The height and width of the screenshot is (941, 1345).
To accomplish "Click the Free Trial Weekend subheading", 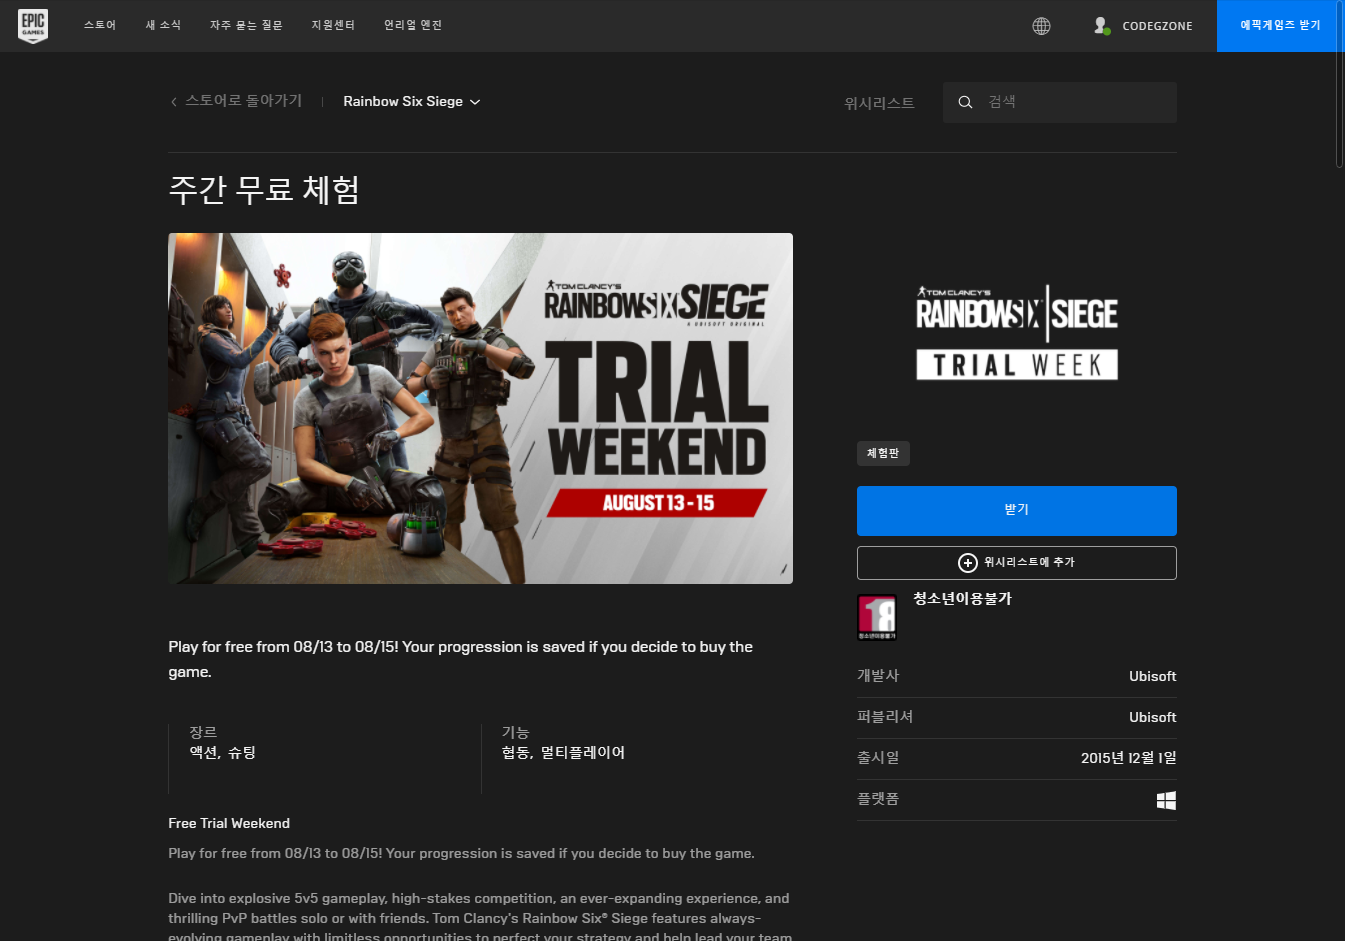I will pyautogui.click(x=229, y=824).
